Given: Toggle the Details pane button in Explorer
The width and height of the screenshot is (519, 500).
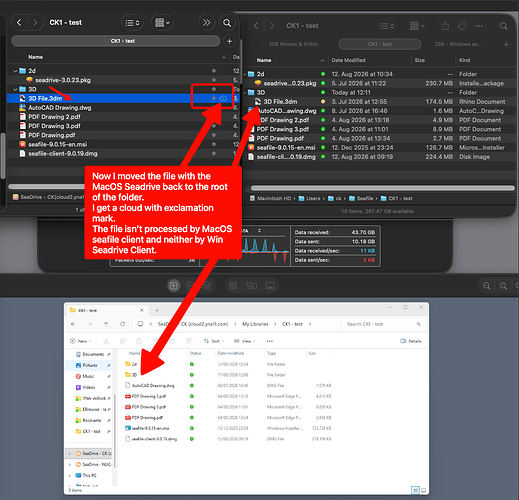Looking at the screenshot, I should click(410, 341).
